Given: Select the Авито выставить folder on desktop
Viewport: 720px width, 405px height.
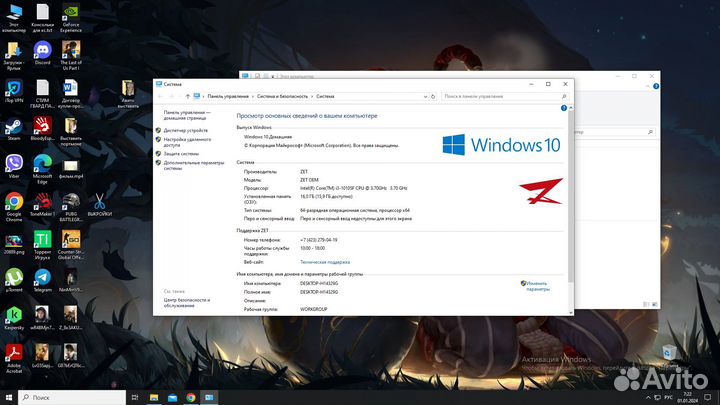Looking at the screenshot, I should point(128,94).
